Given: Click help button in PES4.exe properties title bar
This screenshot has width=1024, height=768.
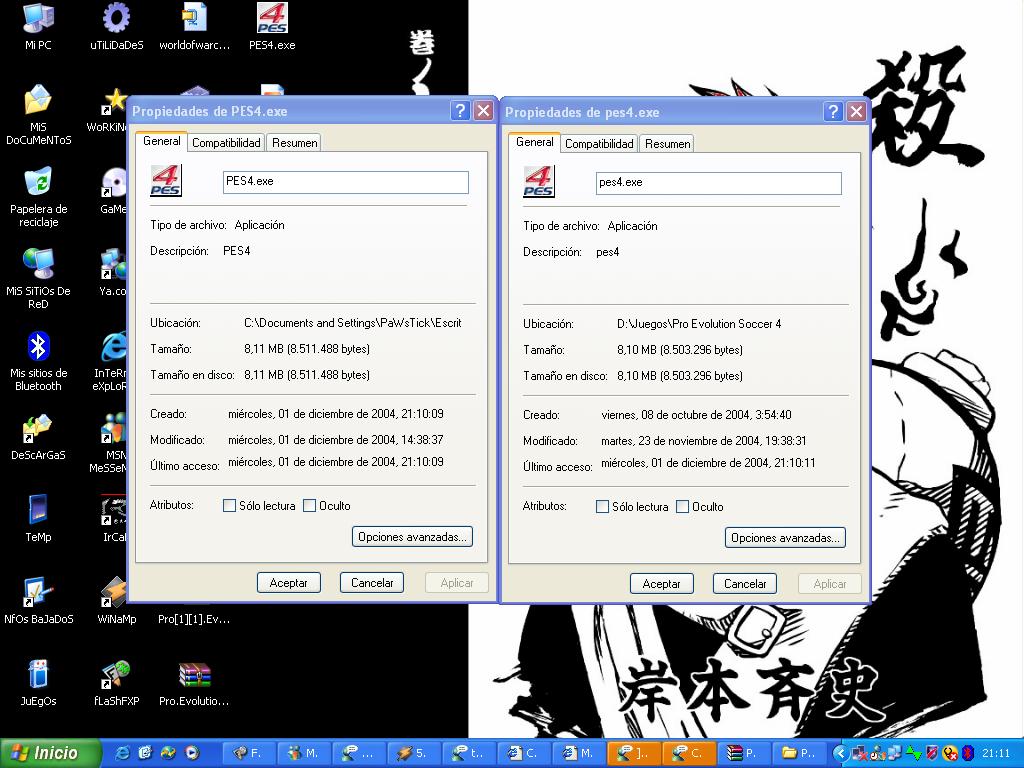Looking at the screenshot, I should (460, 110).
